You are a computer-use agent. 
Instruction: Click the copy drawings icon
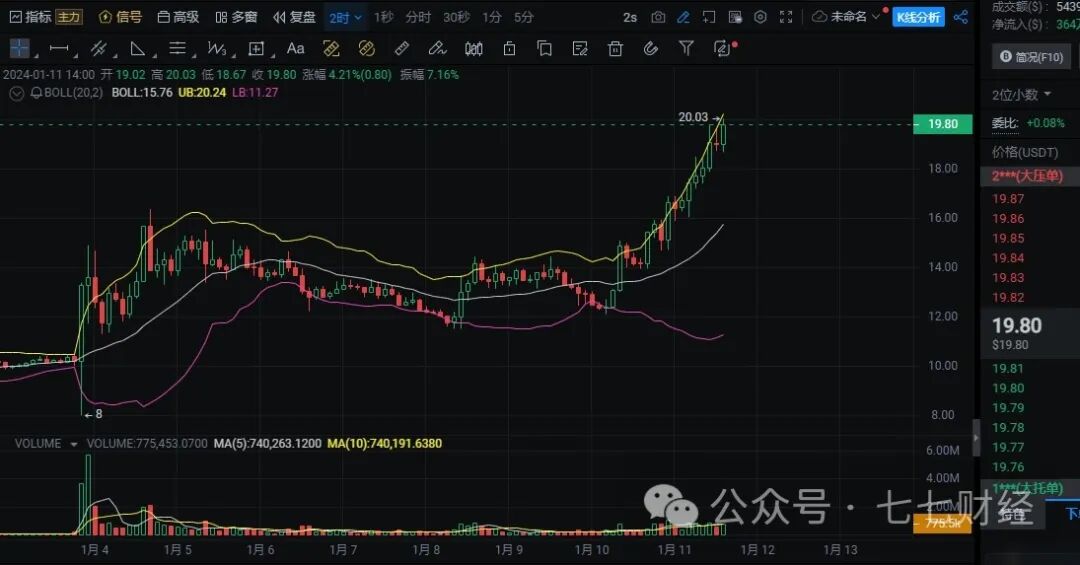pos(544,48)
